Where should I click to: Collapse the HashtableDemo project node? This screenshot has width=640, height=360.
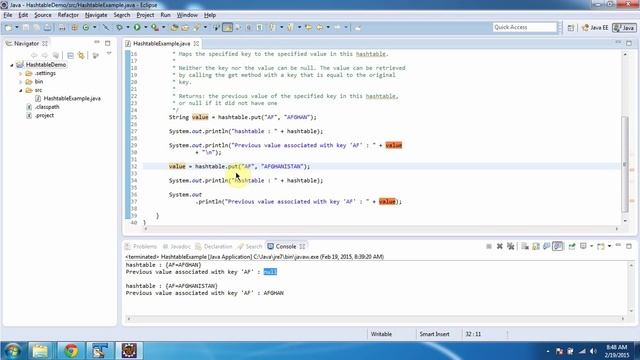12,65
